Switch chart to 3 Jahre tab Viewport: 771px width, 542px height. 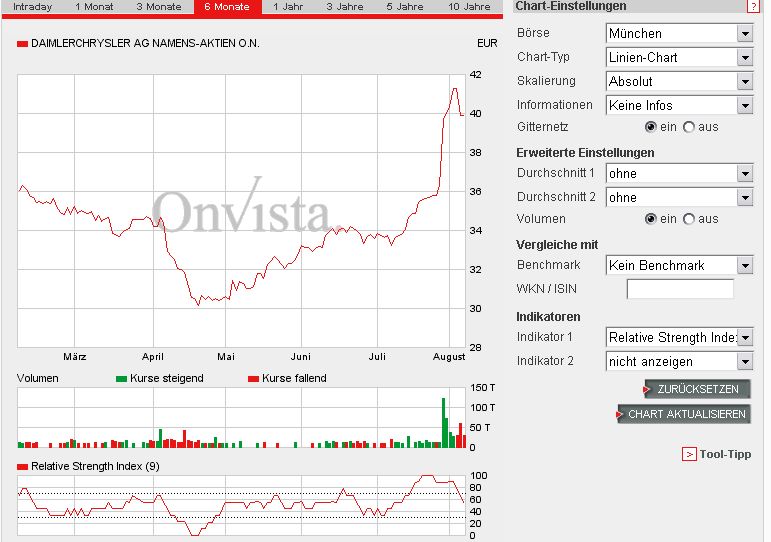(x=345, y=7)
